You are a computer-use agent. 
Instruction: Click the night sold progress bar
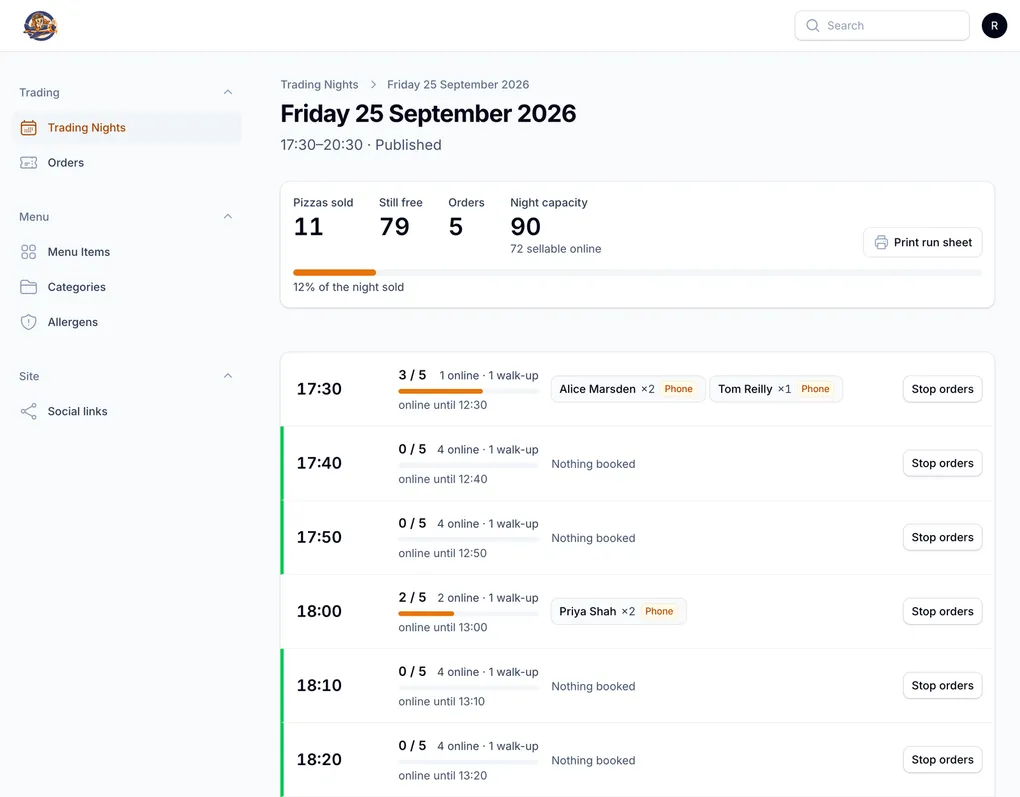[637, 273]
